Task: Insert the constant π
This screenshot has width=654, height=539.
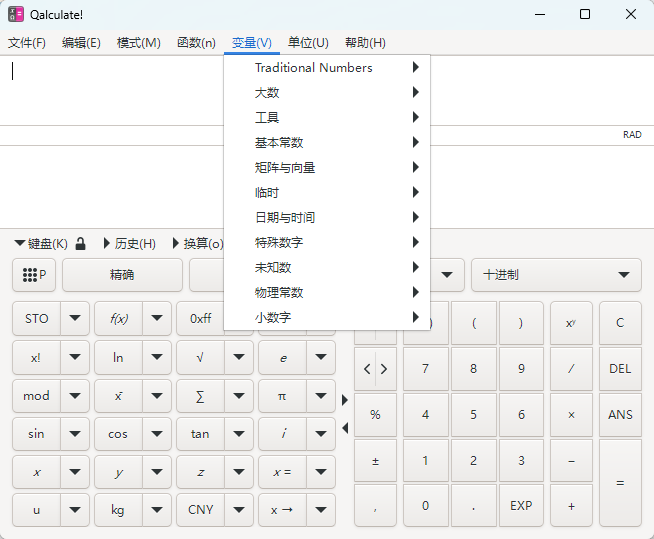Action: click(x=282, y=396)
